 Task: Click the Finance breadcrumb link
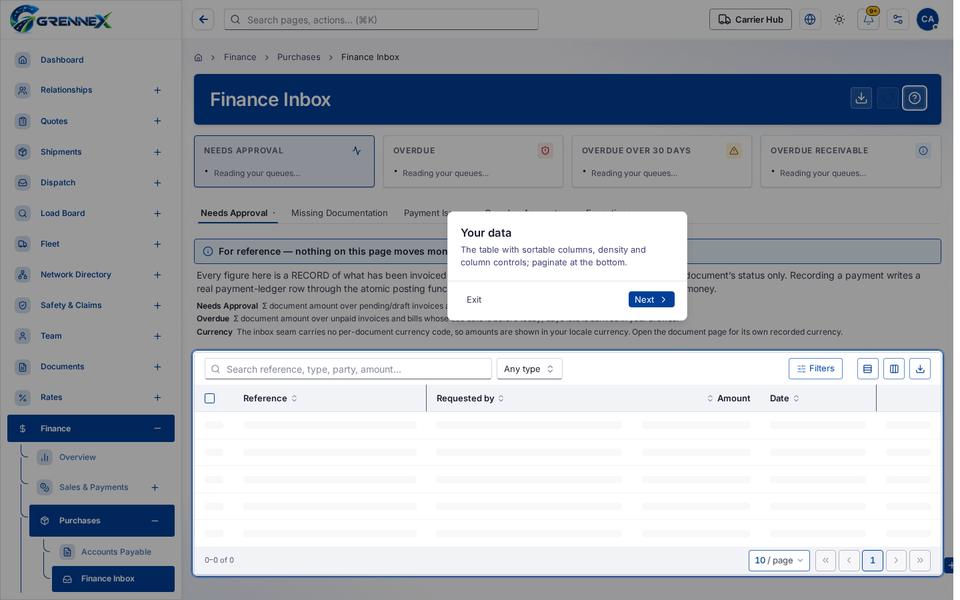(x=240, y=57)
